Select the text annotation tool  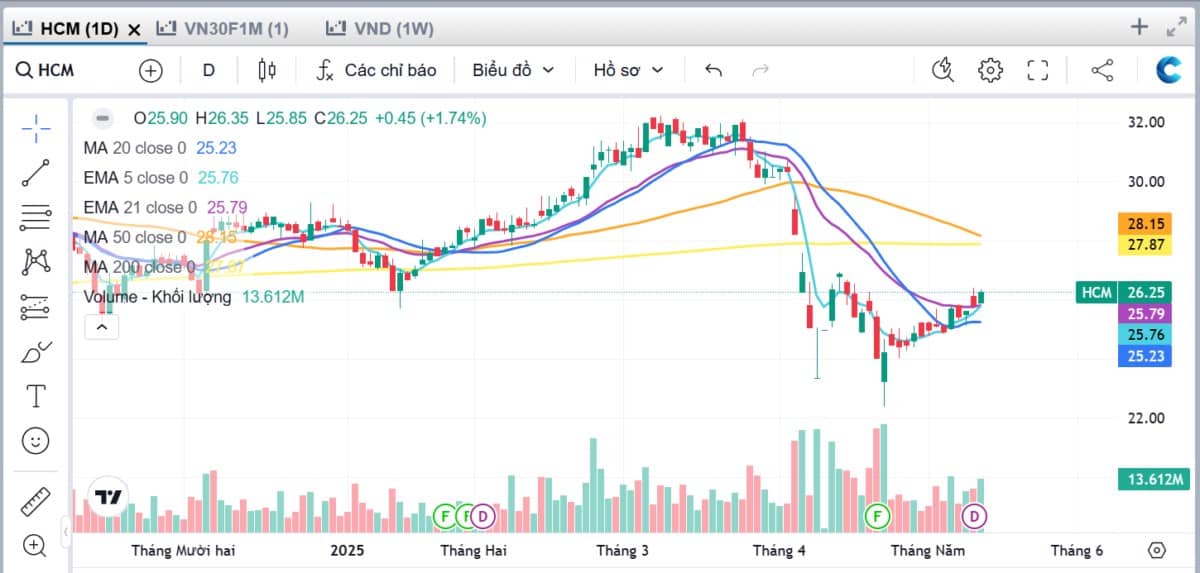click(36, 396)
